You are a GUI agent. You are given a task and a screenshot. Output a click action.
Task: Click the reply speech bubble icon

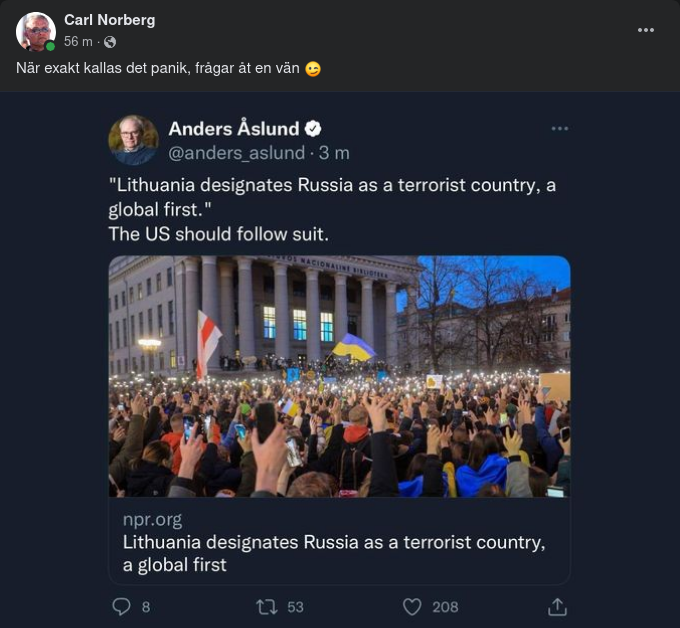pos(122,606)
